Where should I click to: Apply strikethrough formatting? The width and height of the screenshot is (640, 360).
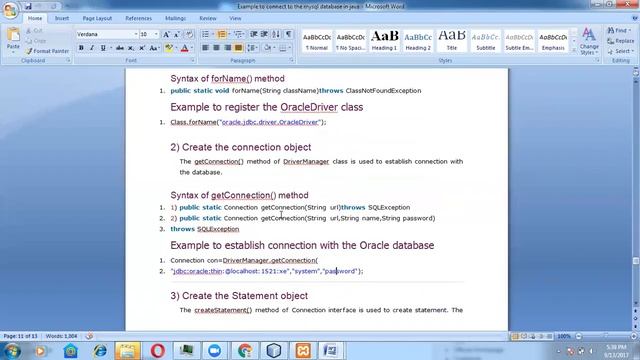120,48
